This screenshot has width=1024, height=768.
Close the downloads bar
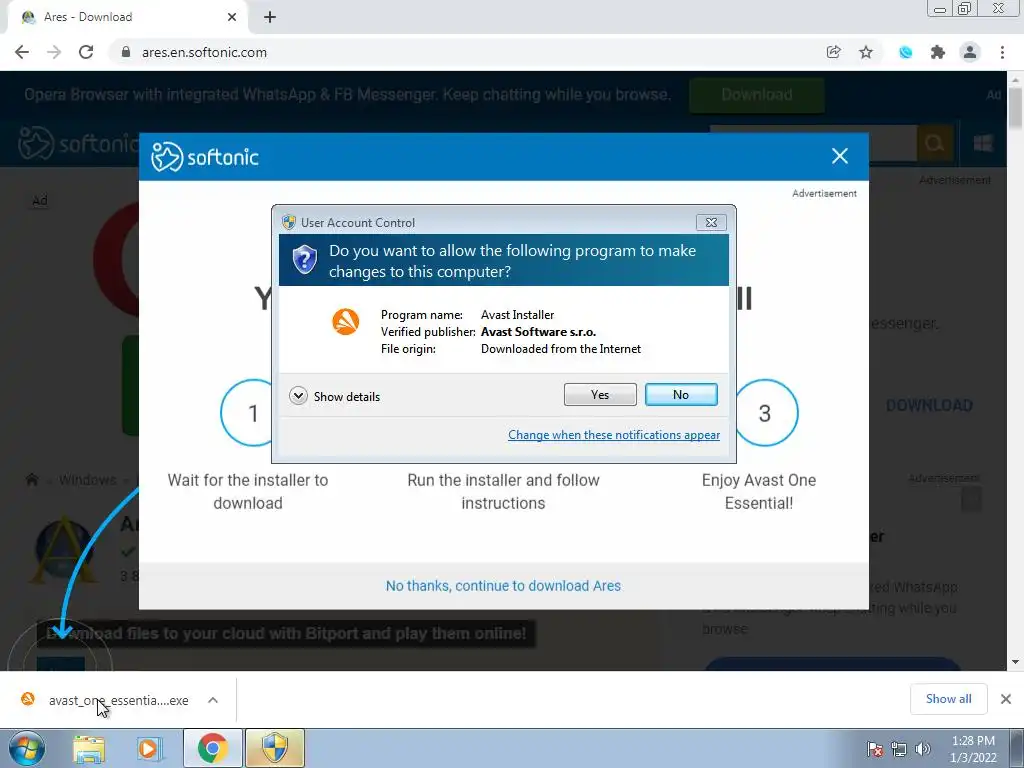[x=1006, y=699]
